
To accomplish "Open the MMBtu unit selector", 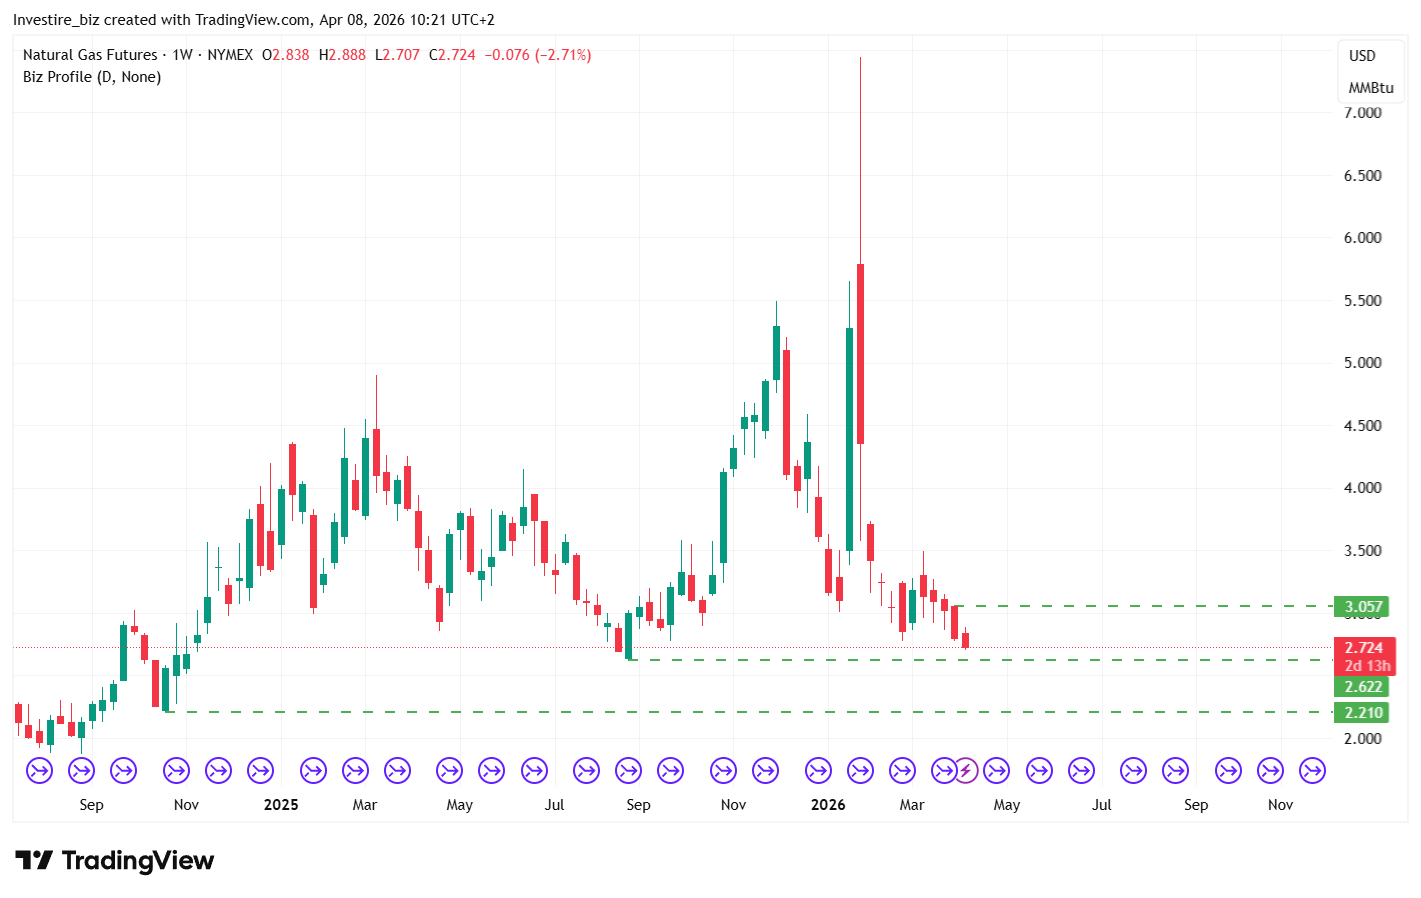I will [1370, 88].
